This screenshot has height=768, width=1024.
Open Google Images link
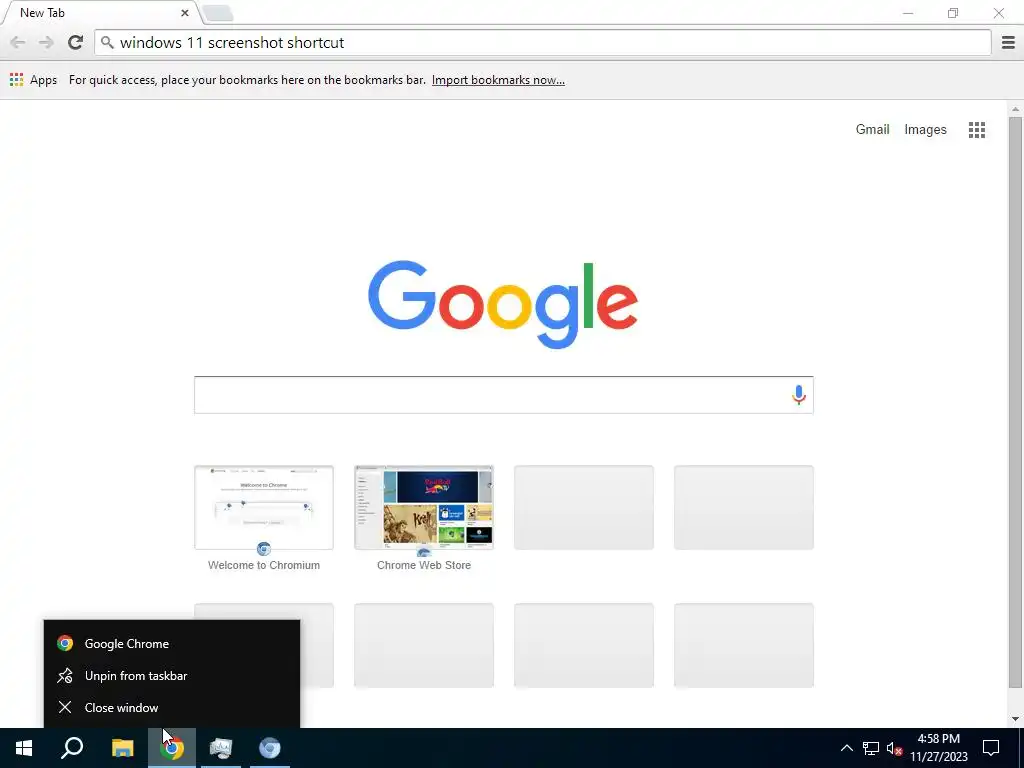(x=925, y=129)
